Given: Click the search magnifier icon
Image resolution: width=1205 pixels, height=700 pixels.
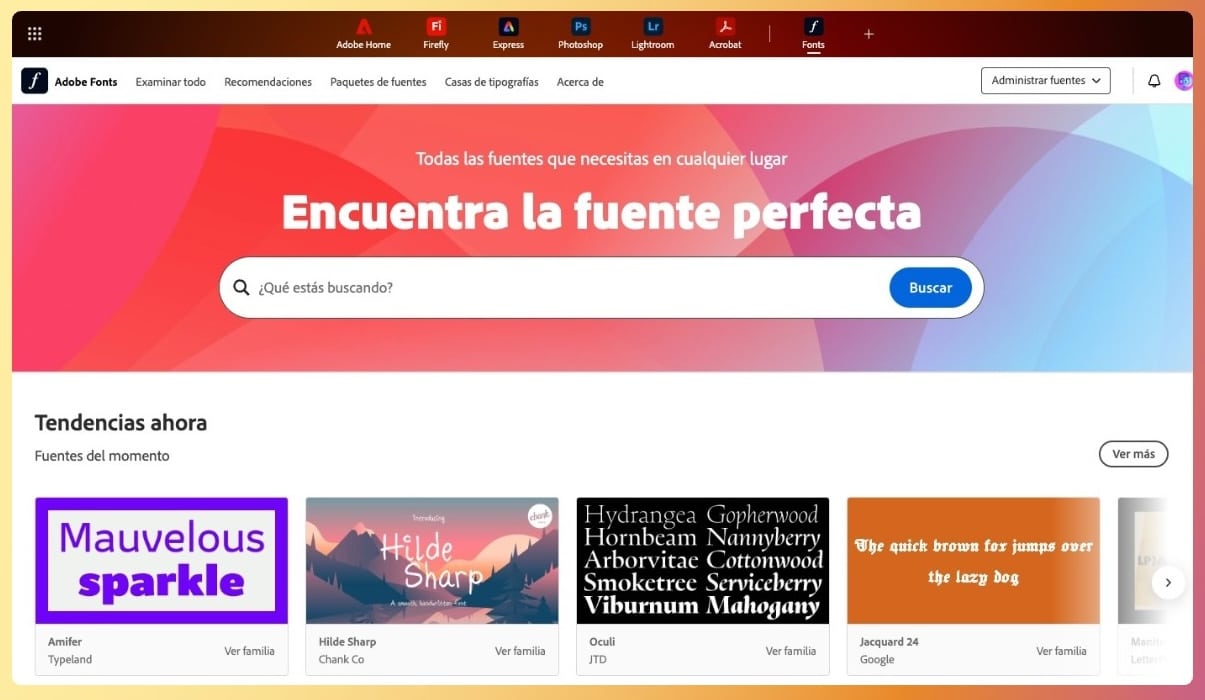Looking at the screenshot, I should [241, 288].
